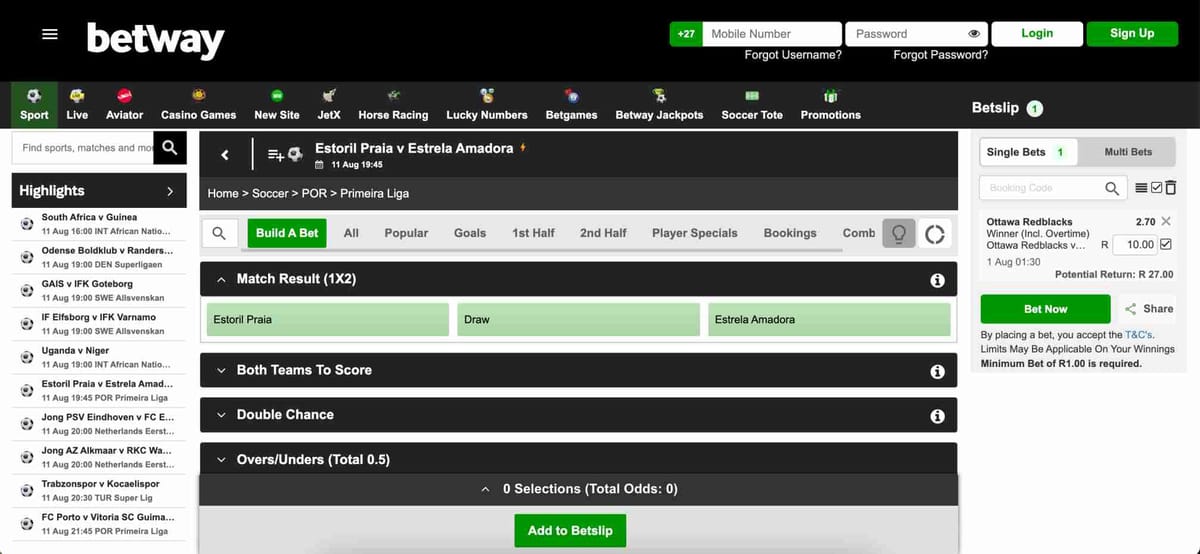
Task: Pick the Estoril Praia match result option
Action: pyautogui.click(x=327, y=320)
